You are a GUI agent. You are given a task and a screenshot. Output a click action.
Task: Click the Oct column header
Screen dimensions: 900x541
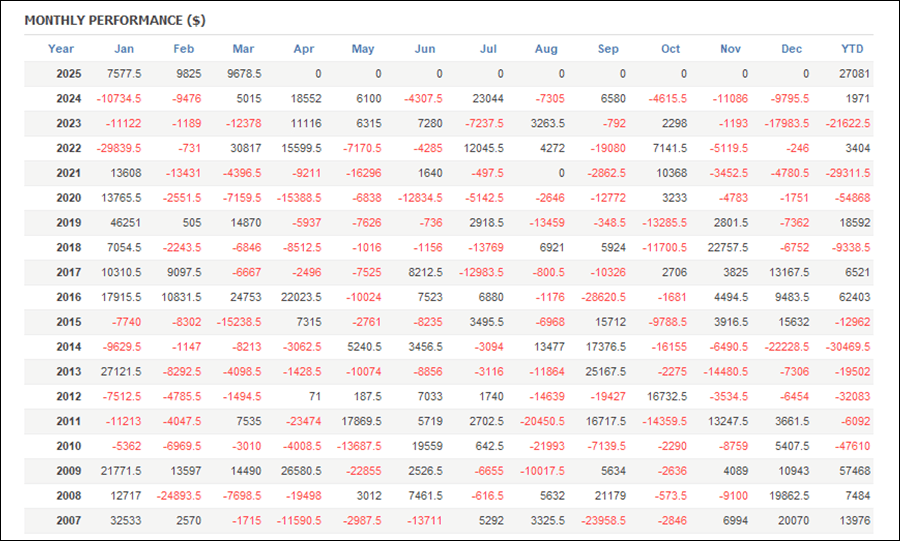click(x=670, y=49)
